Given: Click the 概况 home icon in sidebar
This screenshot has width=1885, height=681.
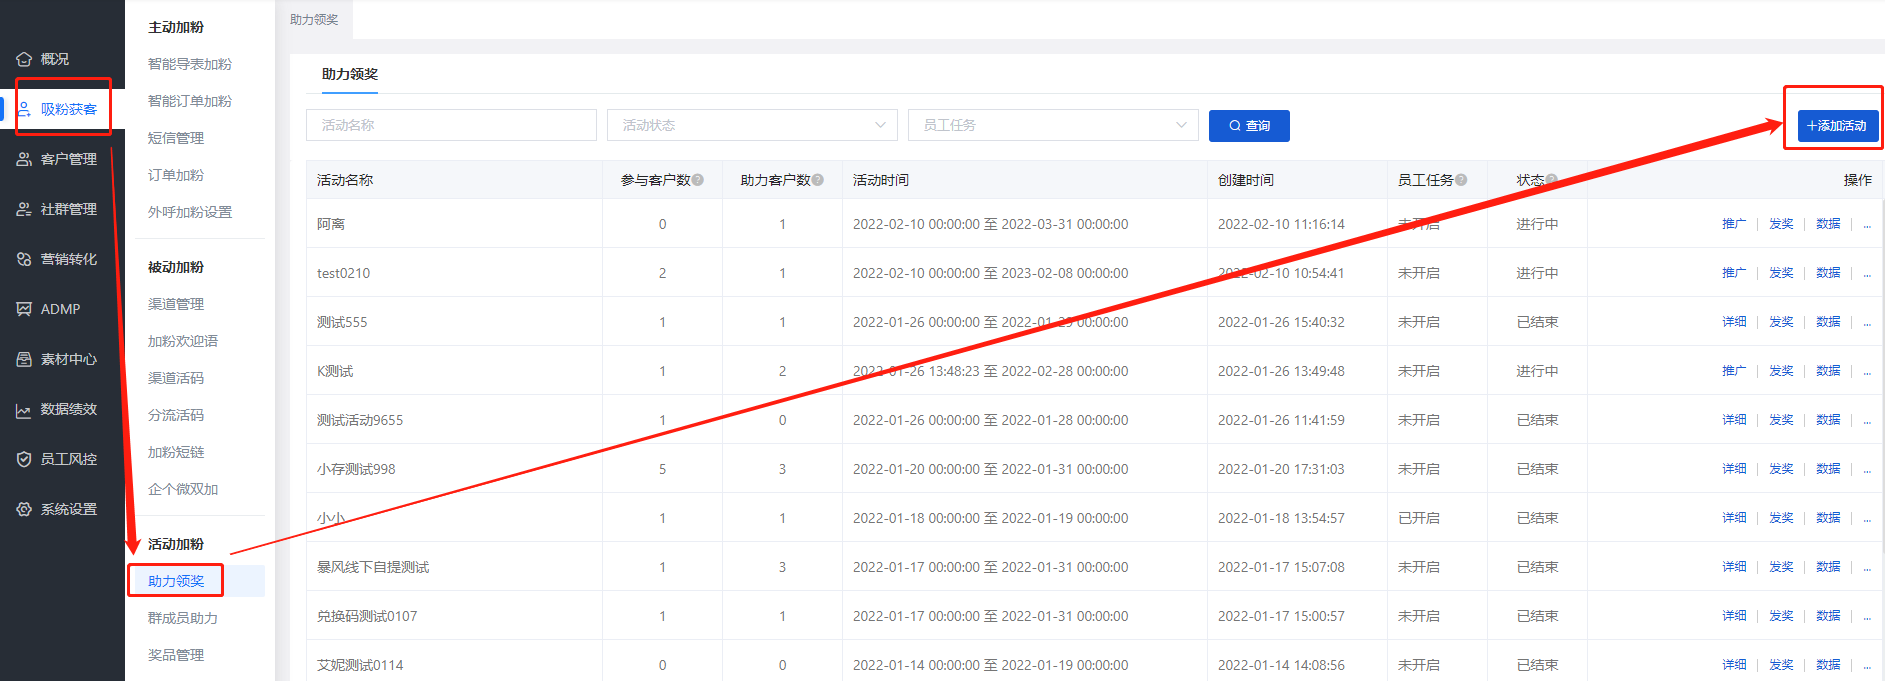Looking at the screenshot, I should pos(24,59).
